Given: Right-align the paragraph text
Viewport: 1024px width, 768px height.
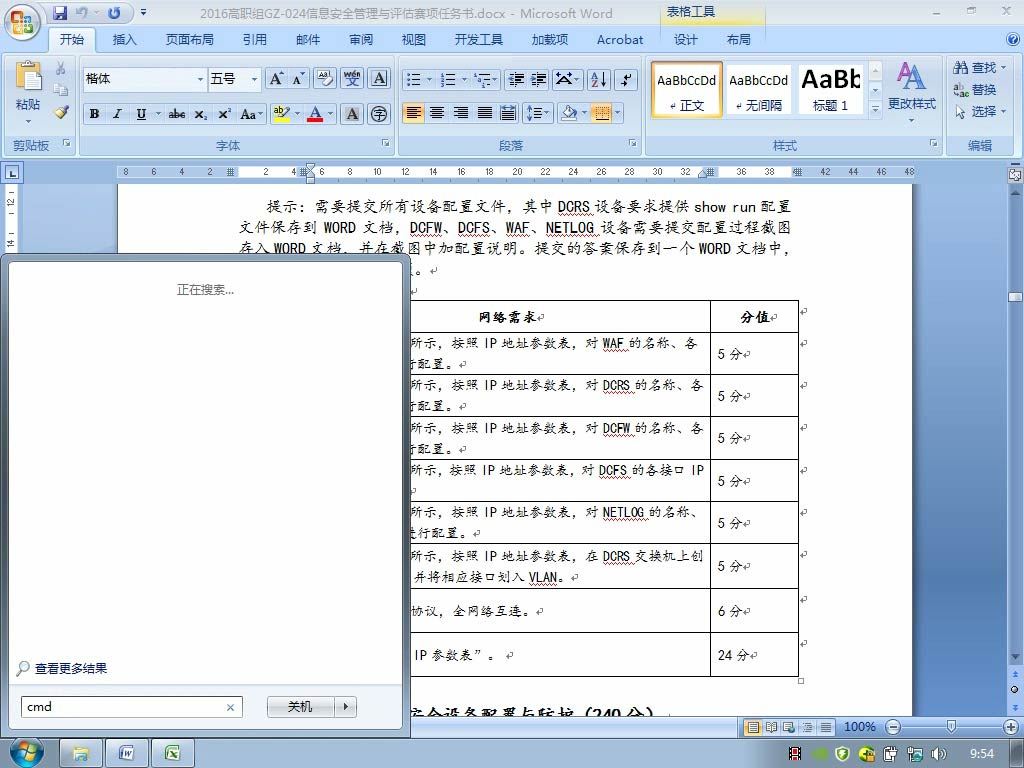Looking at the screenshot, I should (x=460, y=113).
